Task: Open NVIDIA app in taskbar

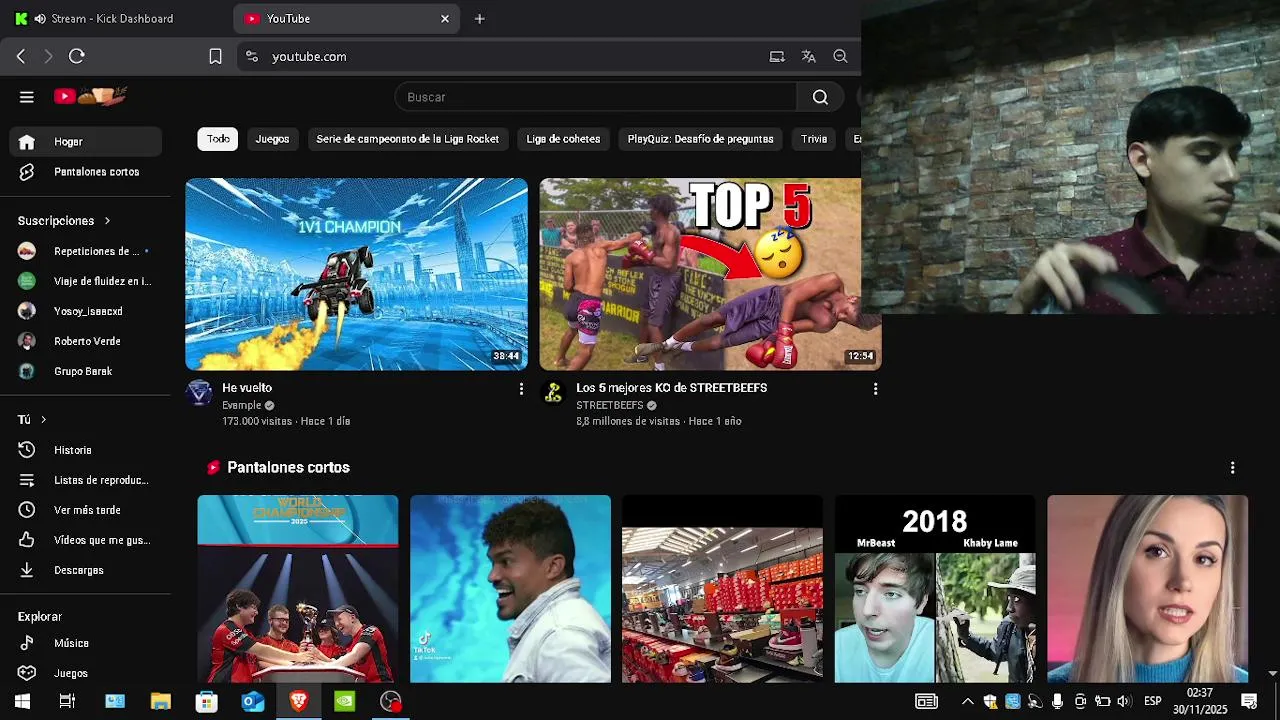Action: [344, 701]
